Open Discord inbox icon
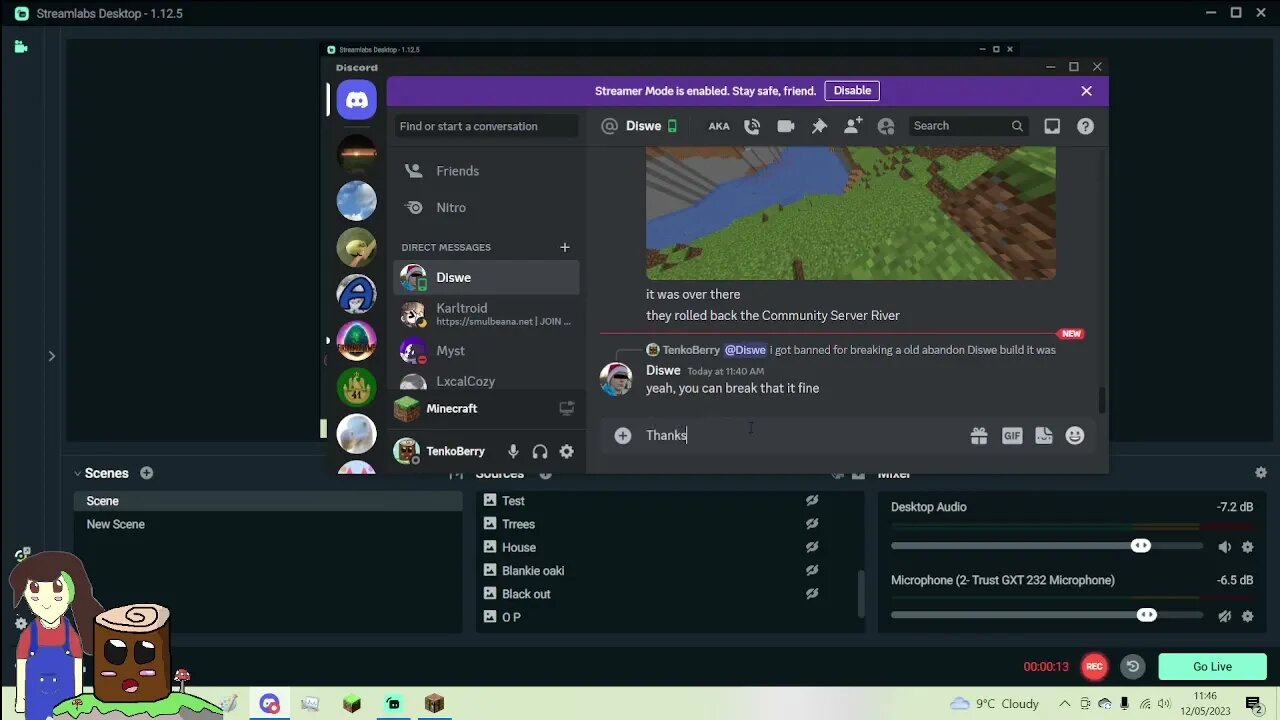1280x720 pixels. 1052,126
